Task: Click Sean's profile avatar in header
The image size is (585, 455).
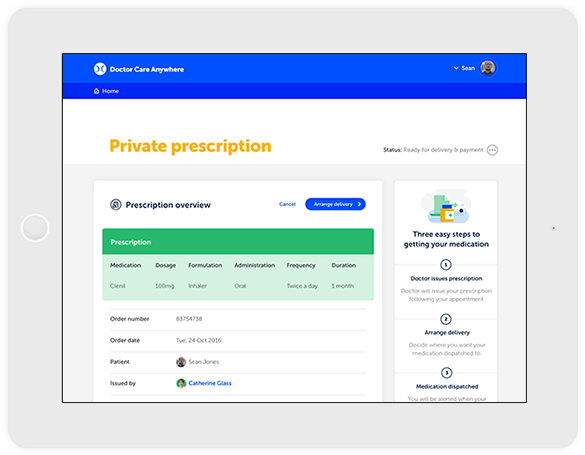Action: 487,68
